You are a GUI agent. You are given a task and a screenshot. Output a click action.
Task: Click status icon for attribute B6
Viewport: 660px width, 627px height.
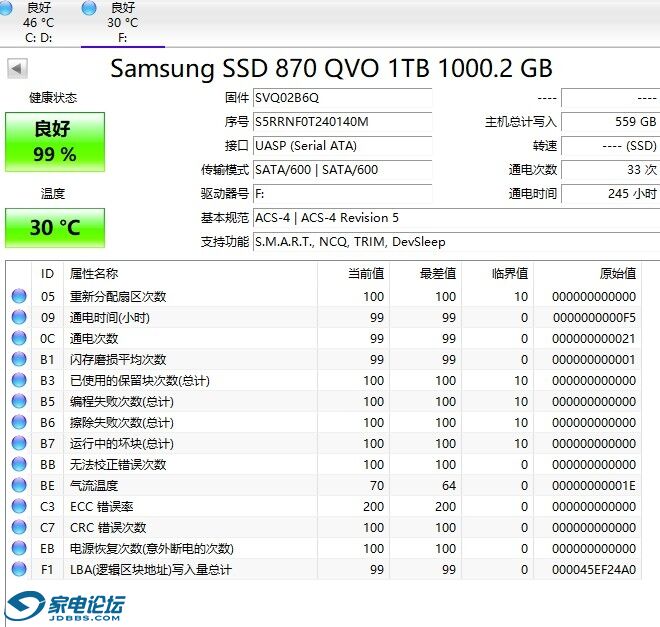point(19,422)
